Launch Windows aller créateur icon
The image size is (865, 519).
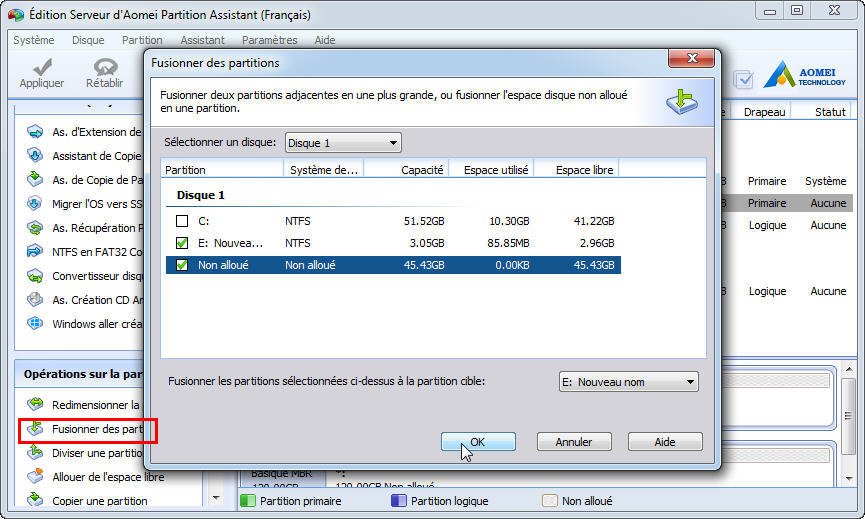tap(35, 323)
